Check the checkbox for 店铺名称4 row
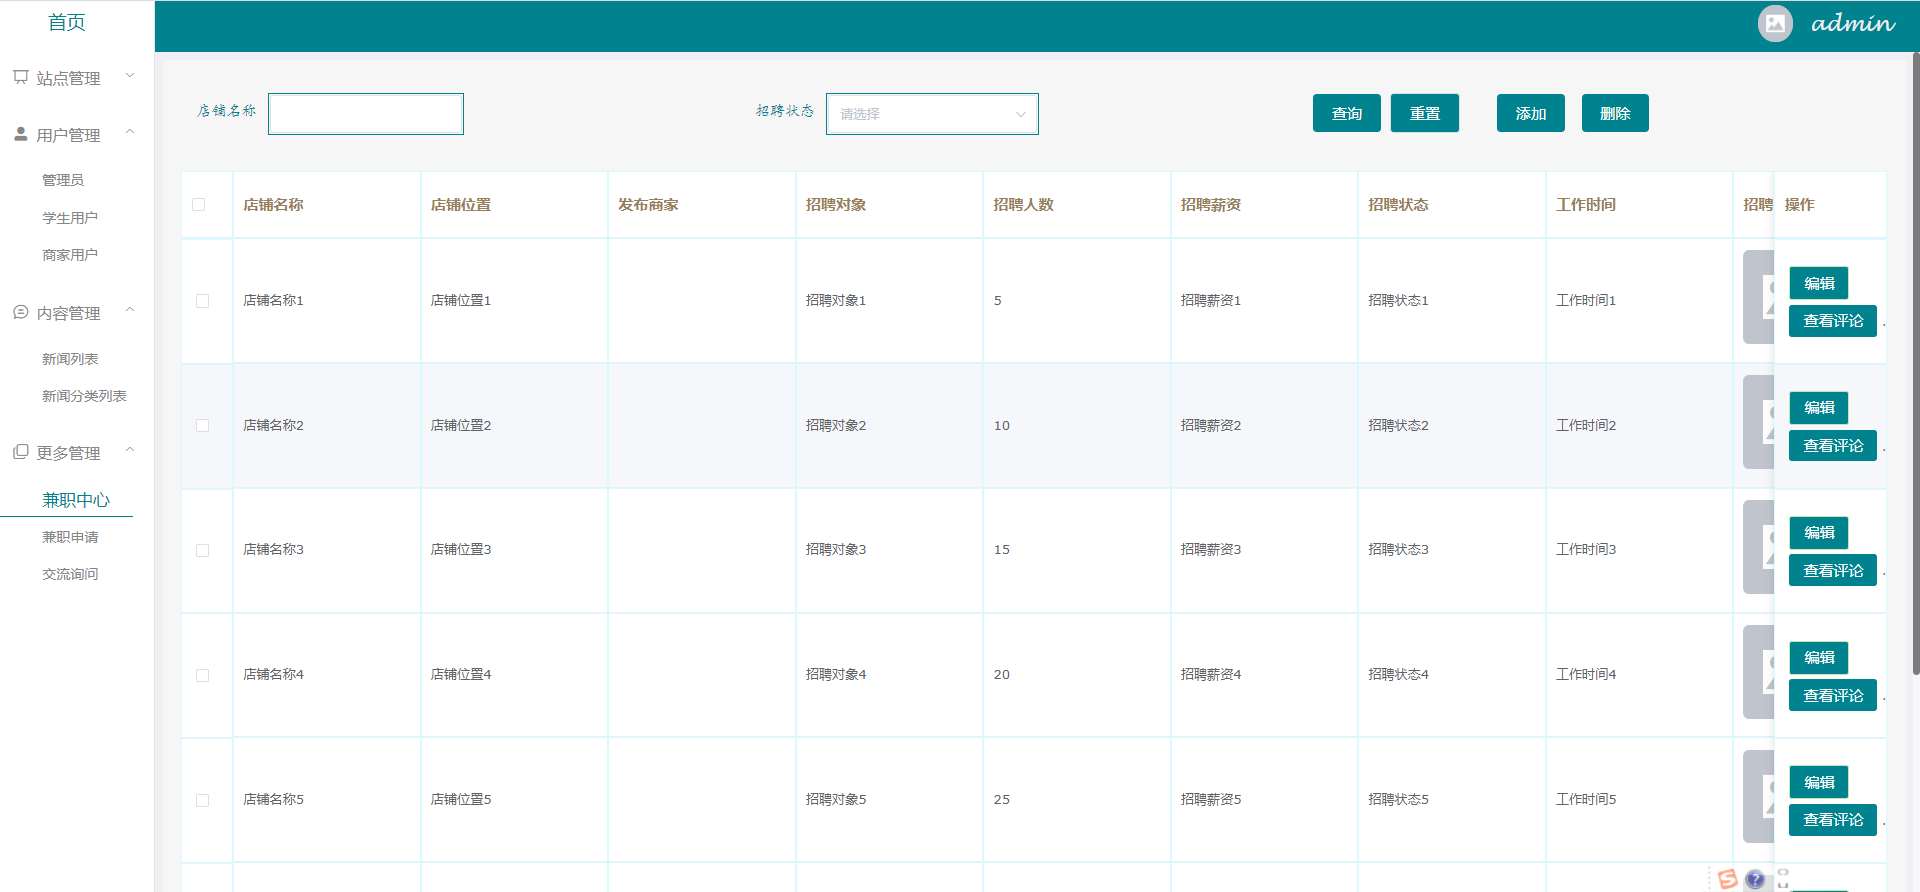 click(x=202, y=676)
